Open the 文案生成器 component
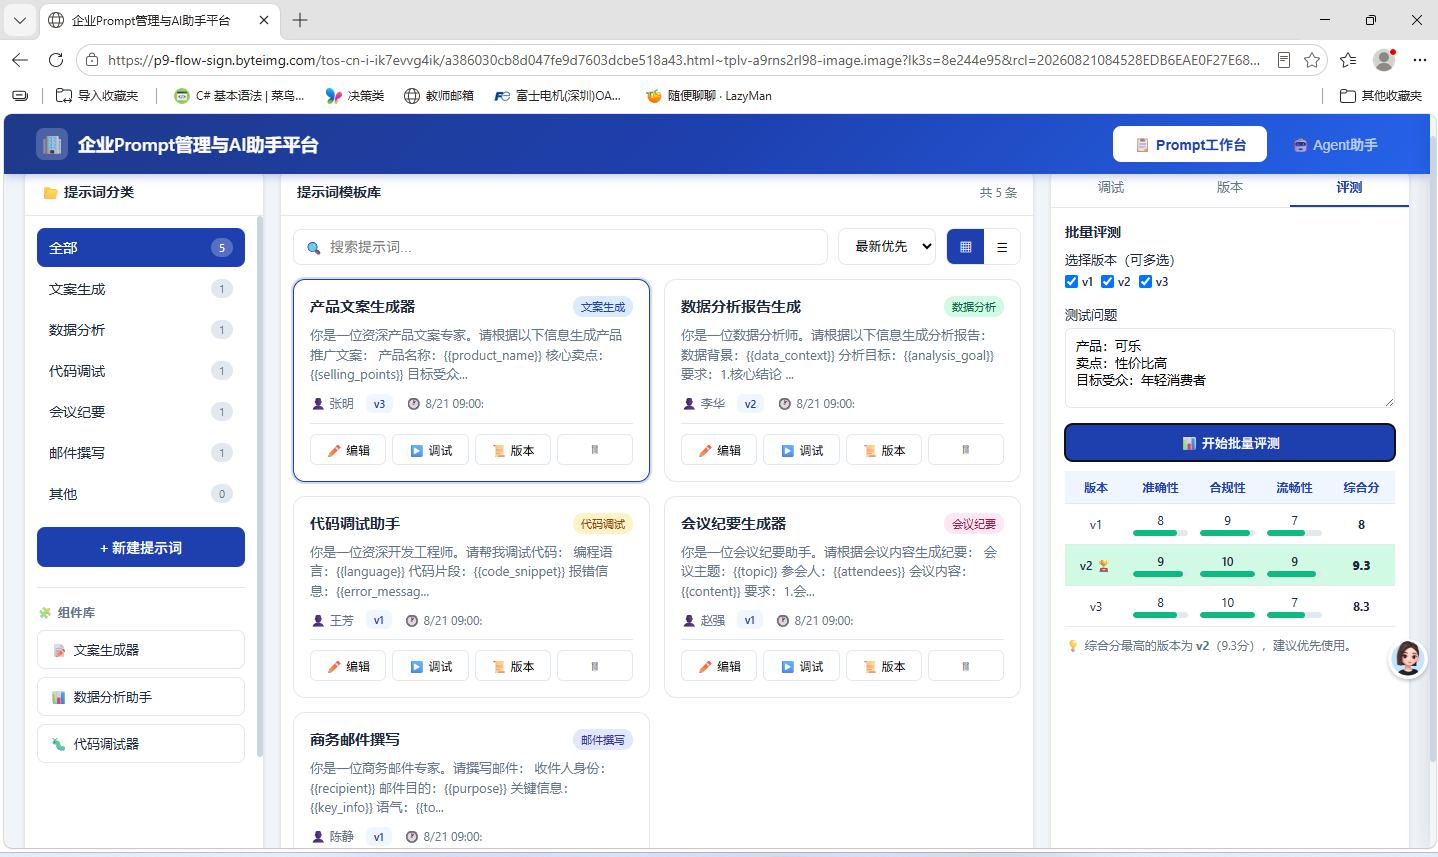Screen dimensions: 1438x857 [141, 649]
